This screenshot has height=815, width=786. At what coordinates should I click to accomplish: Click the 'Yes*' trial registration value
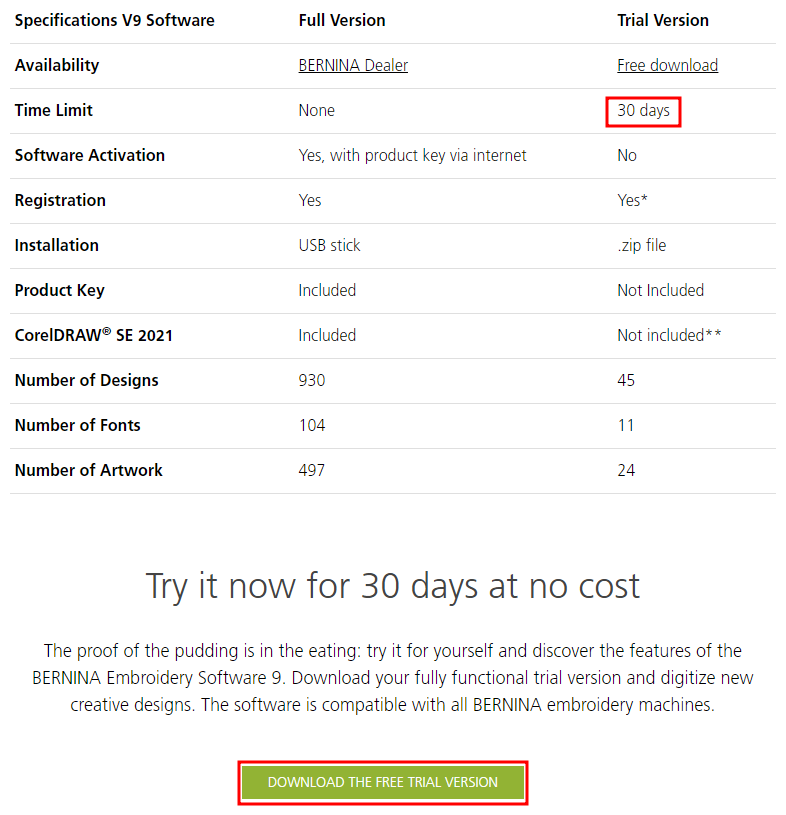point(632,201)
